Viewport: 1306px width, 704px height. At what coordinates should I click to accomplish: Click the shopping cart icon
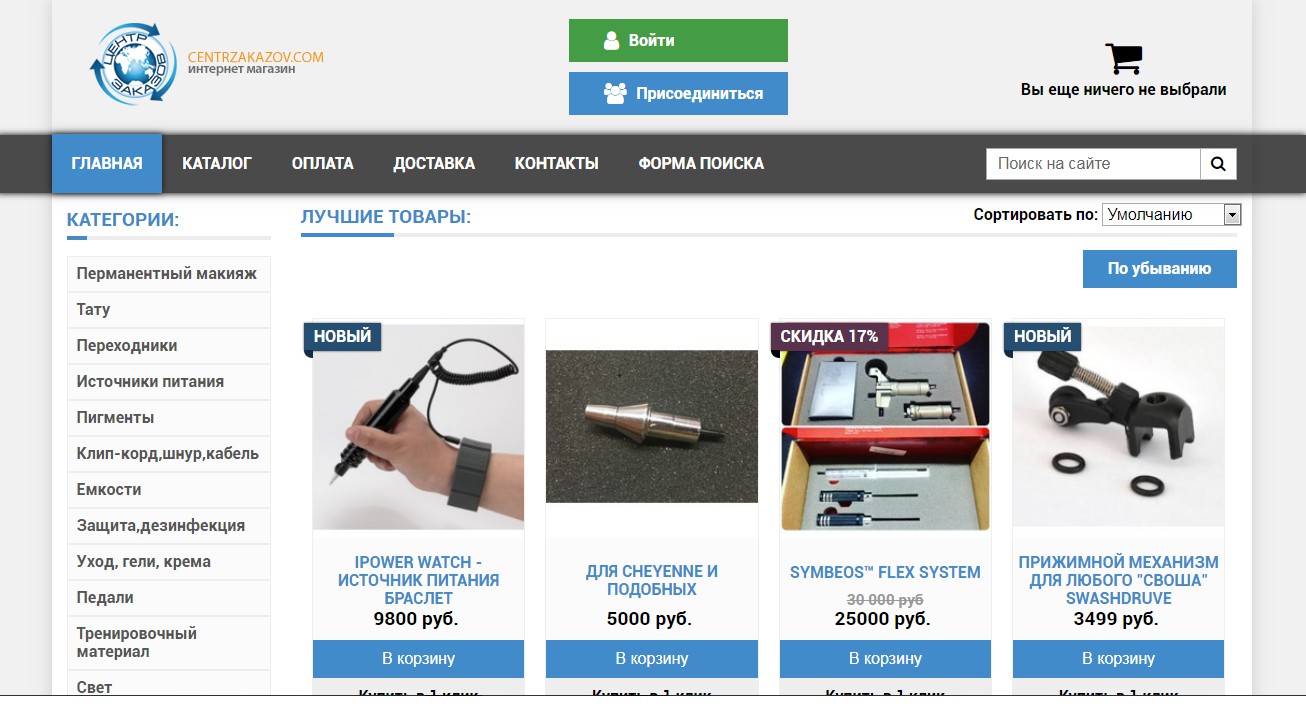(1124, 58)
